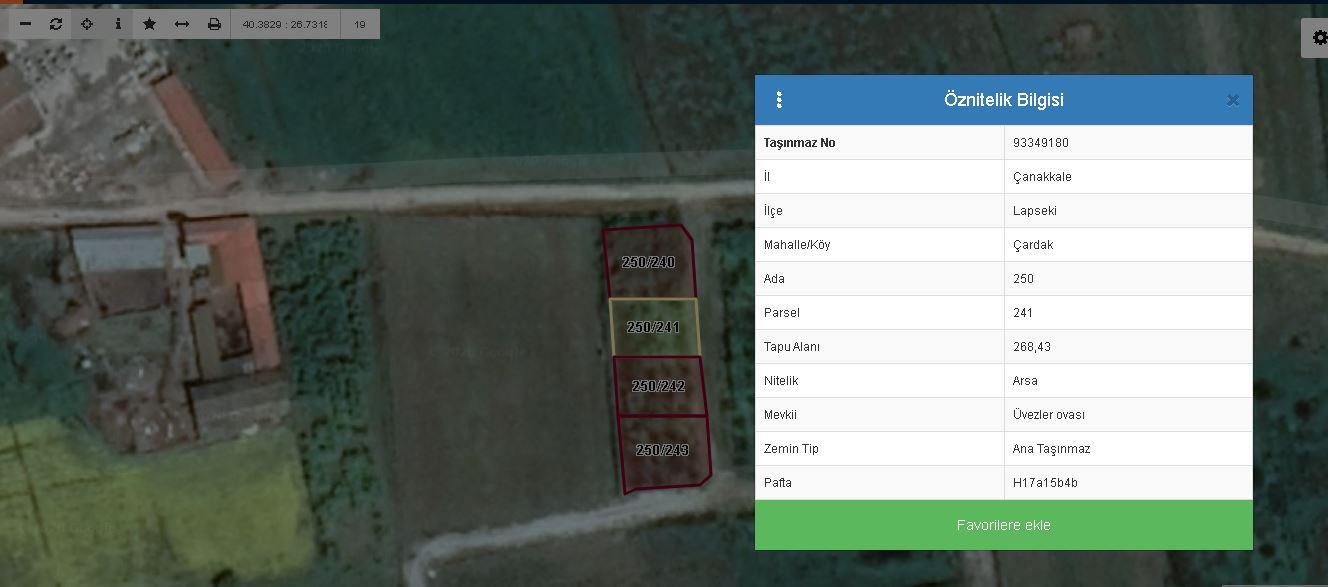The width and height of the screenshot is (1328, 587).
Task: Select parcel 250/240 on the map
Action: pyautogui.click(x=648, y=263)
